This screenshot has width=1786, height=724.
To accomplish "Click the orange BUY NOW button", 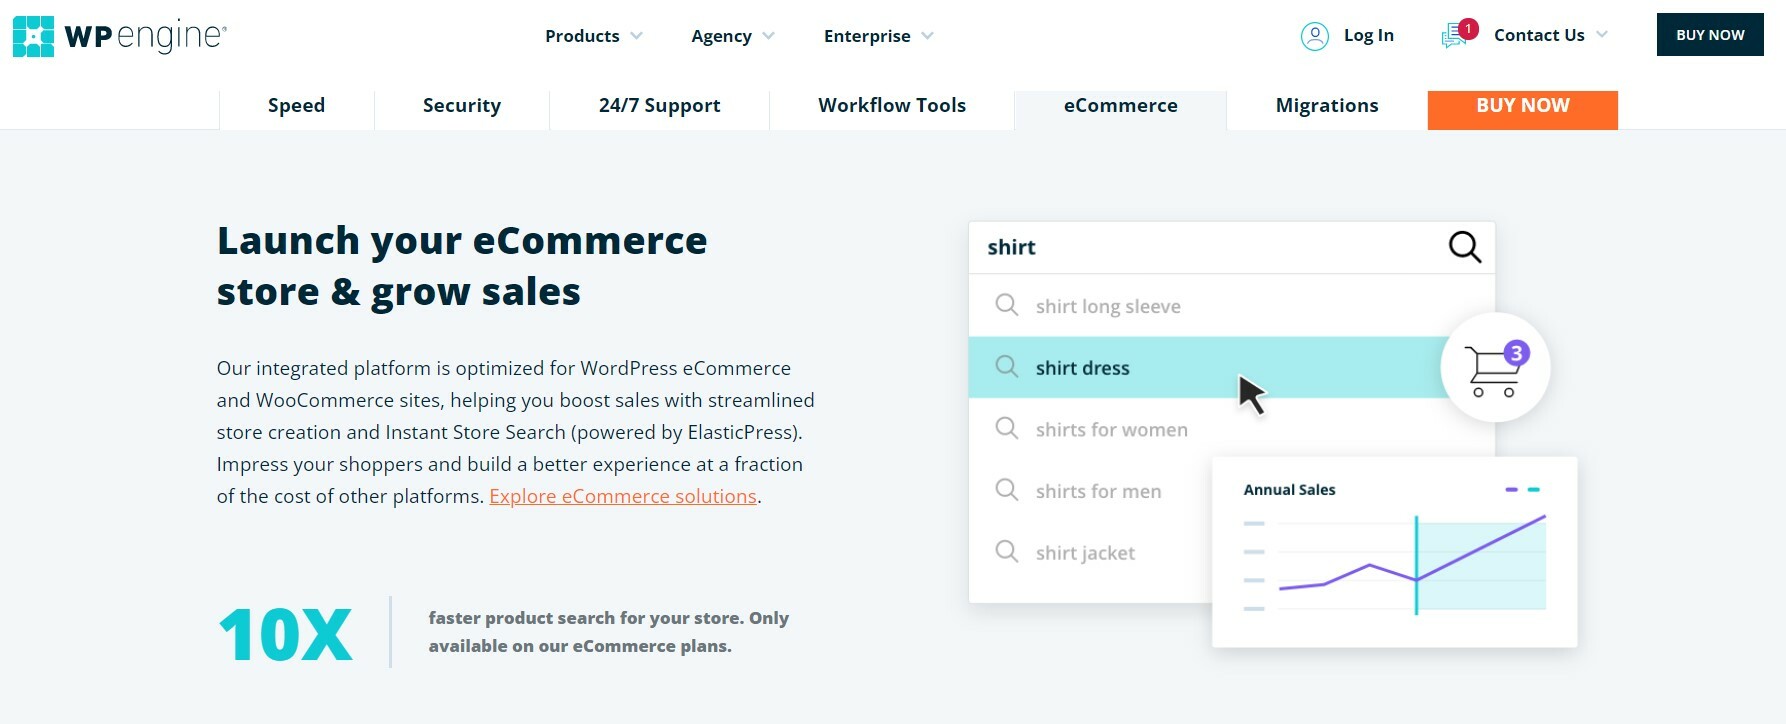I will coord(1522,105).
